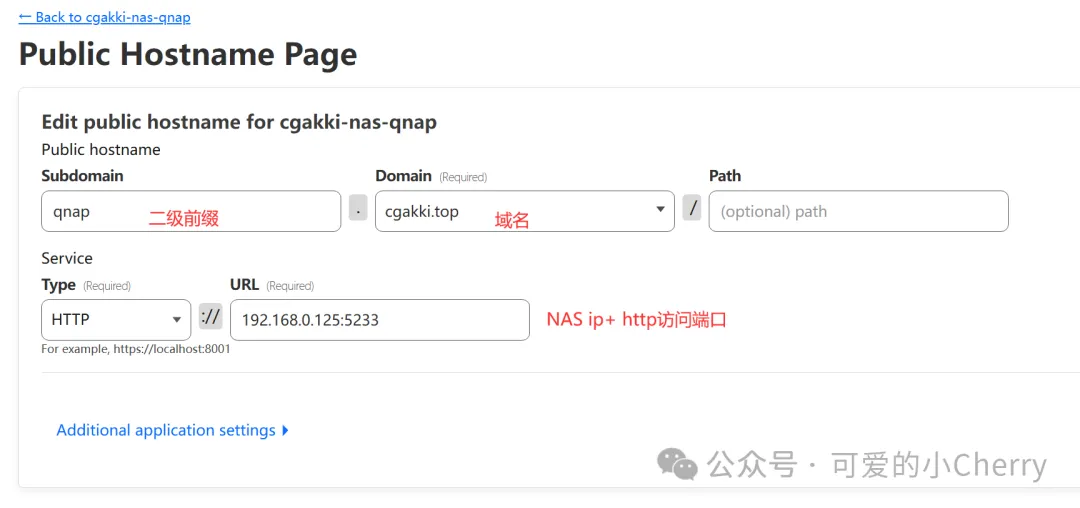The image size is (1080, 508).
Task: Click the red 'NAS ip+ http访问端口' annotation
Action: [x=636, y=320]
